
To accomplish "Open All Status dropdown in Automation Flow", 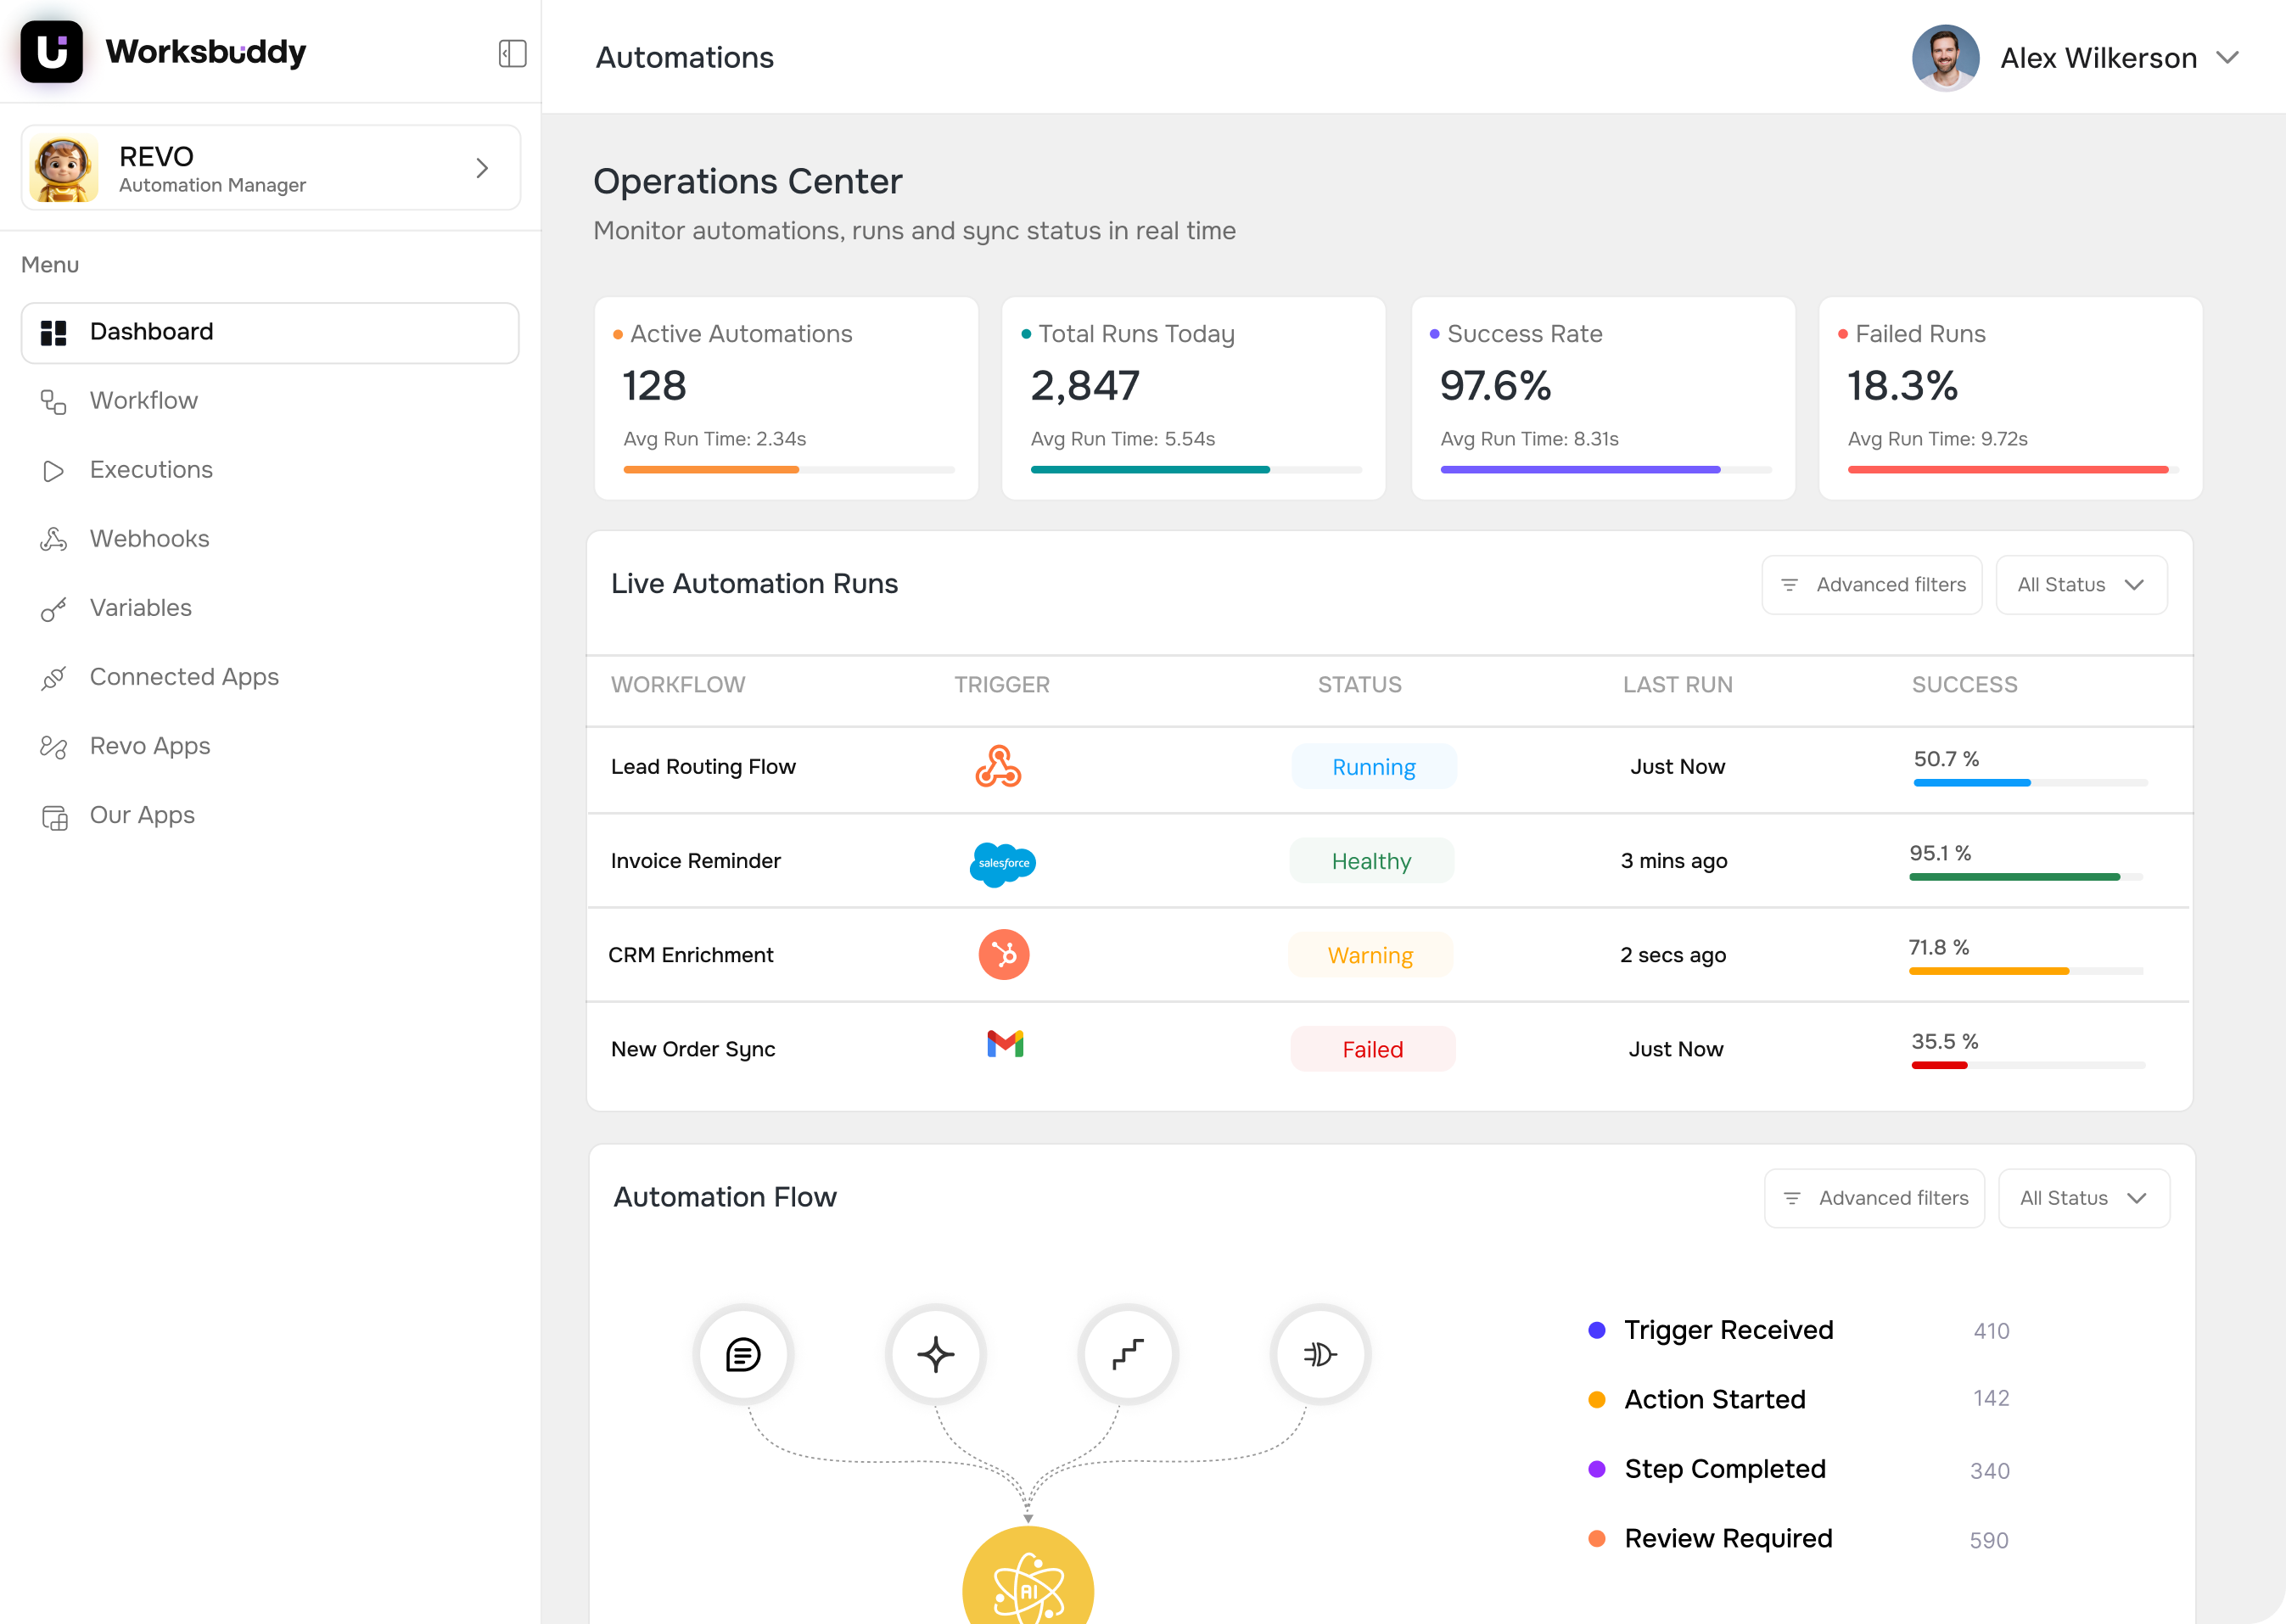I will 2084,1198.
